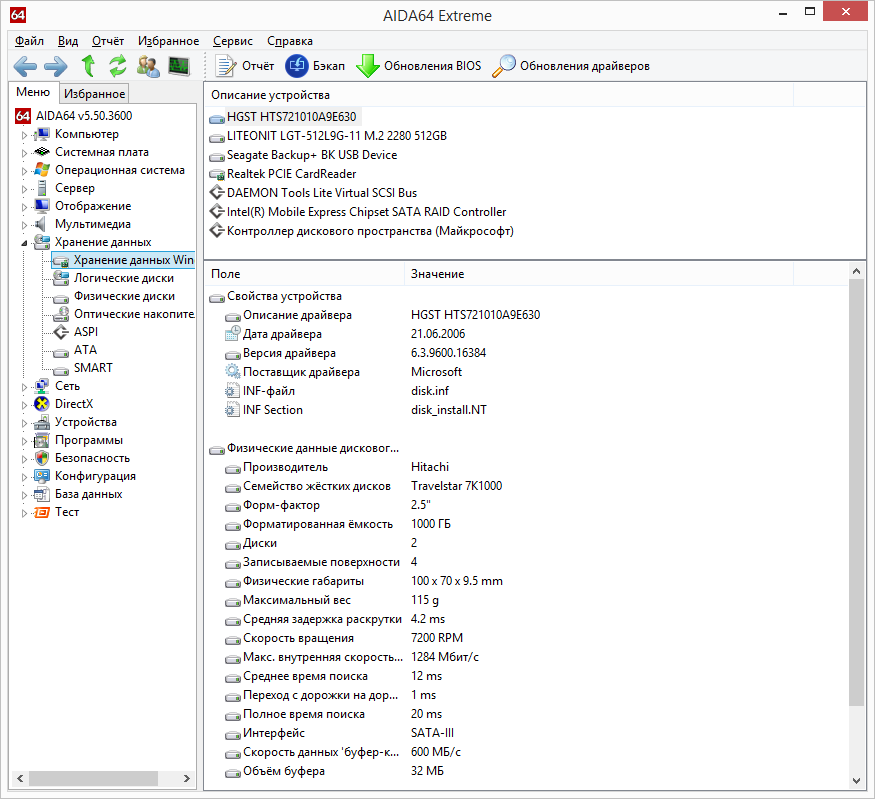Click the Безопасность shield icon
Screen dimensions: 875x799
pyautogui.click(x=42, y=458)
